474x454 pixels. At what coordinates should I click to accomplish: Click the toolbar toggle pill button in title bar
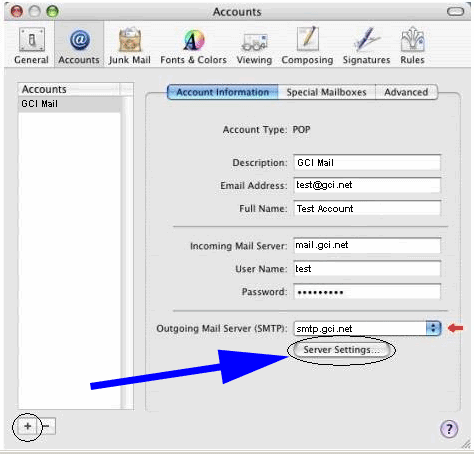455,12
